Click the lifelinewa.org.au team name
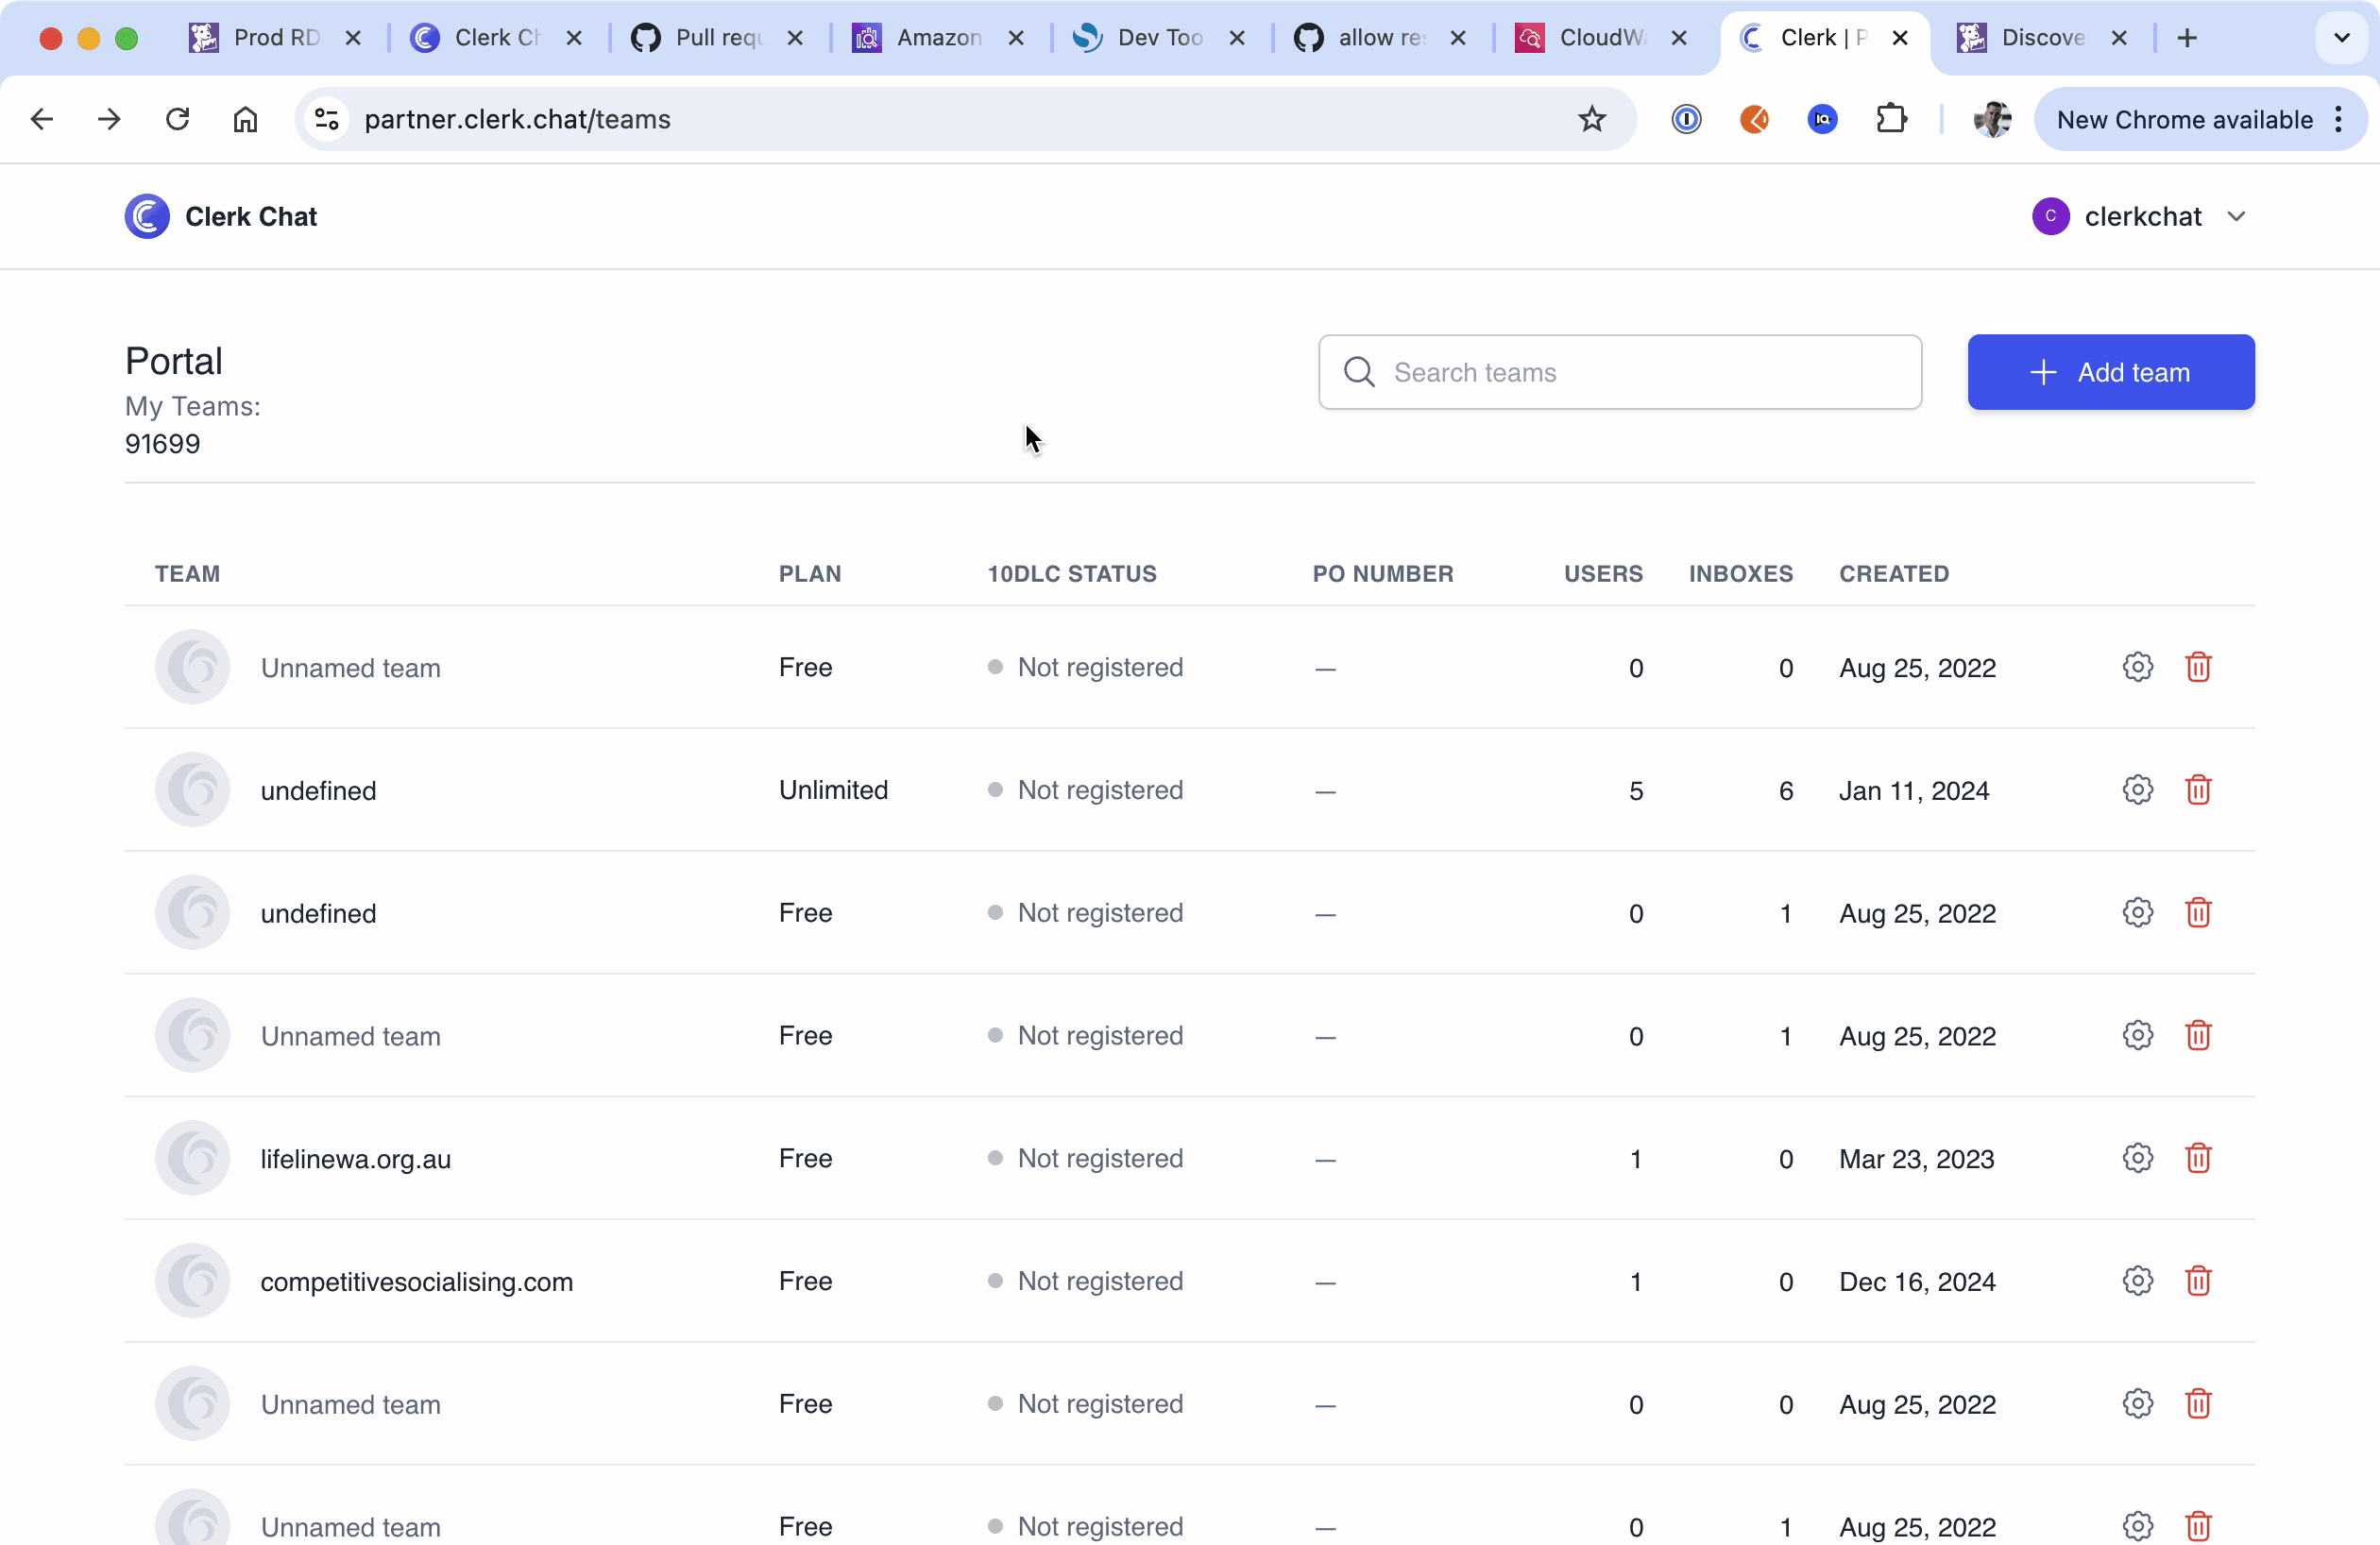 coord(356,1159)
